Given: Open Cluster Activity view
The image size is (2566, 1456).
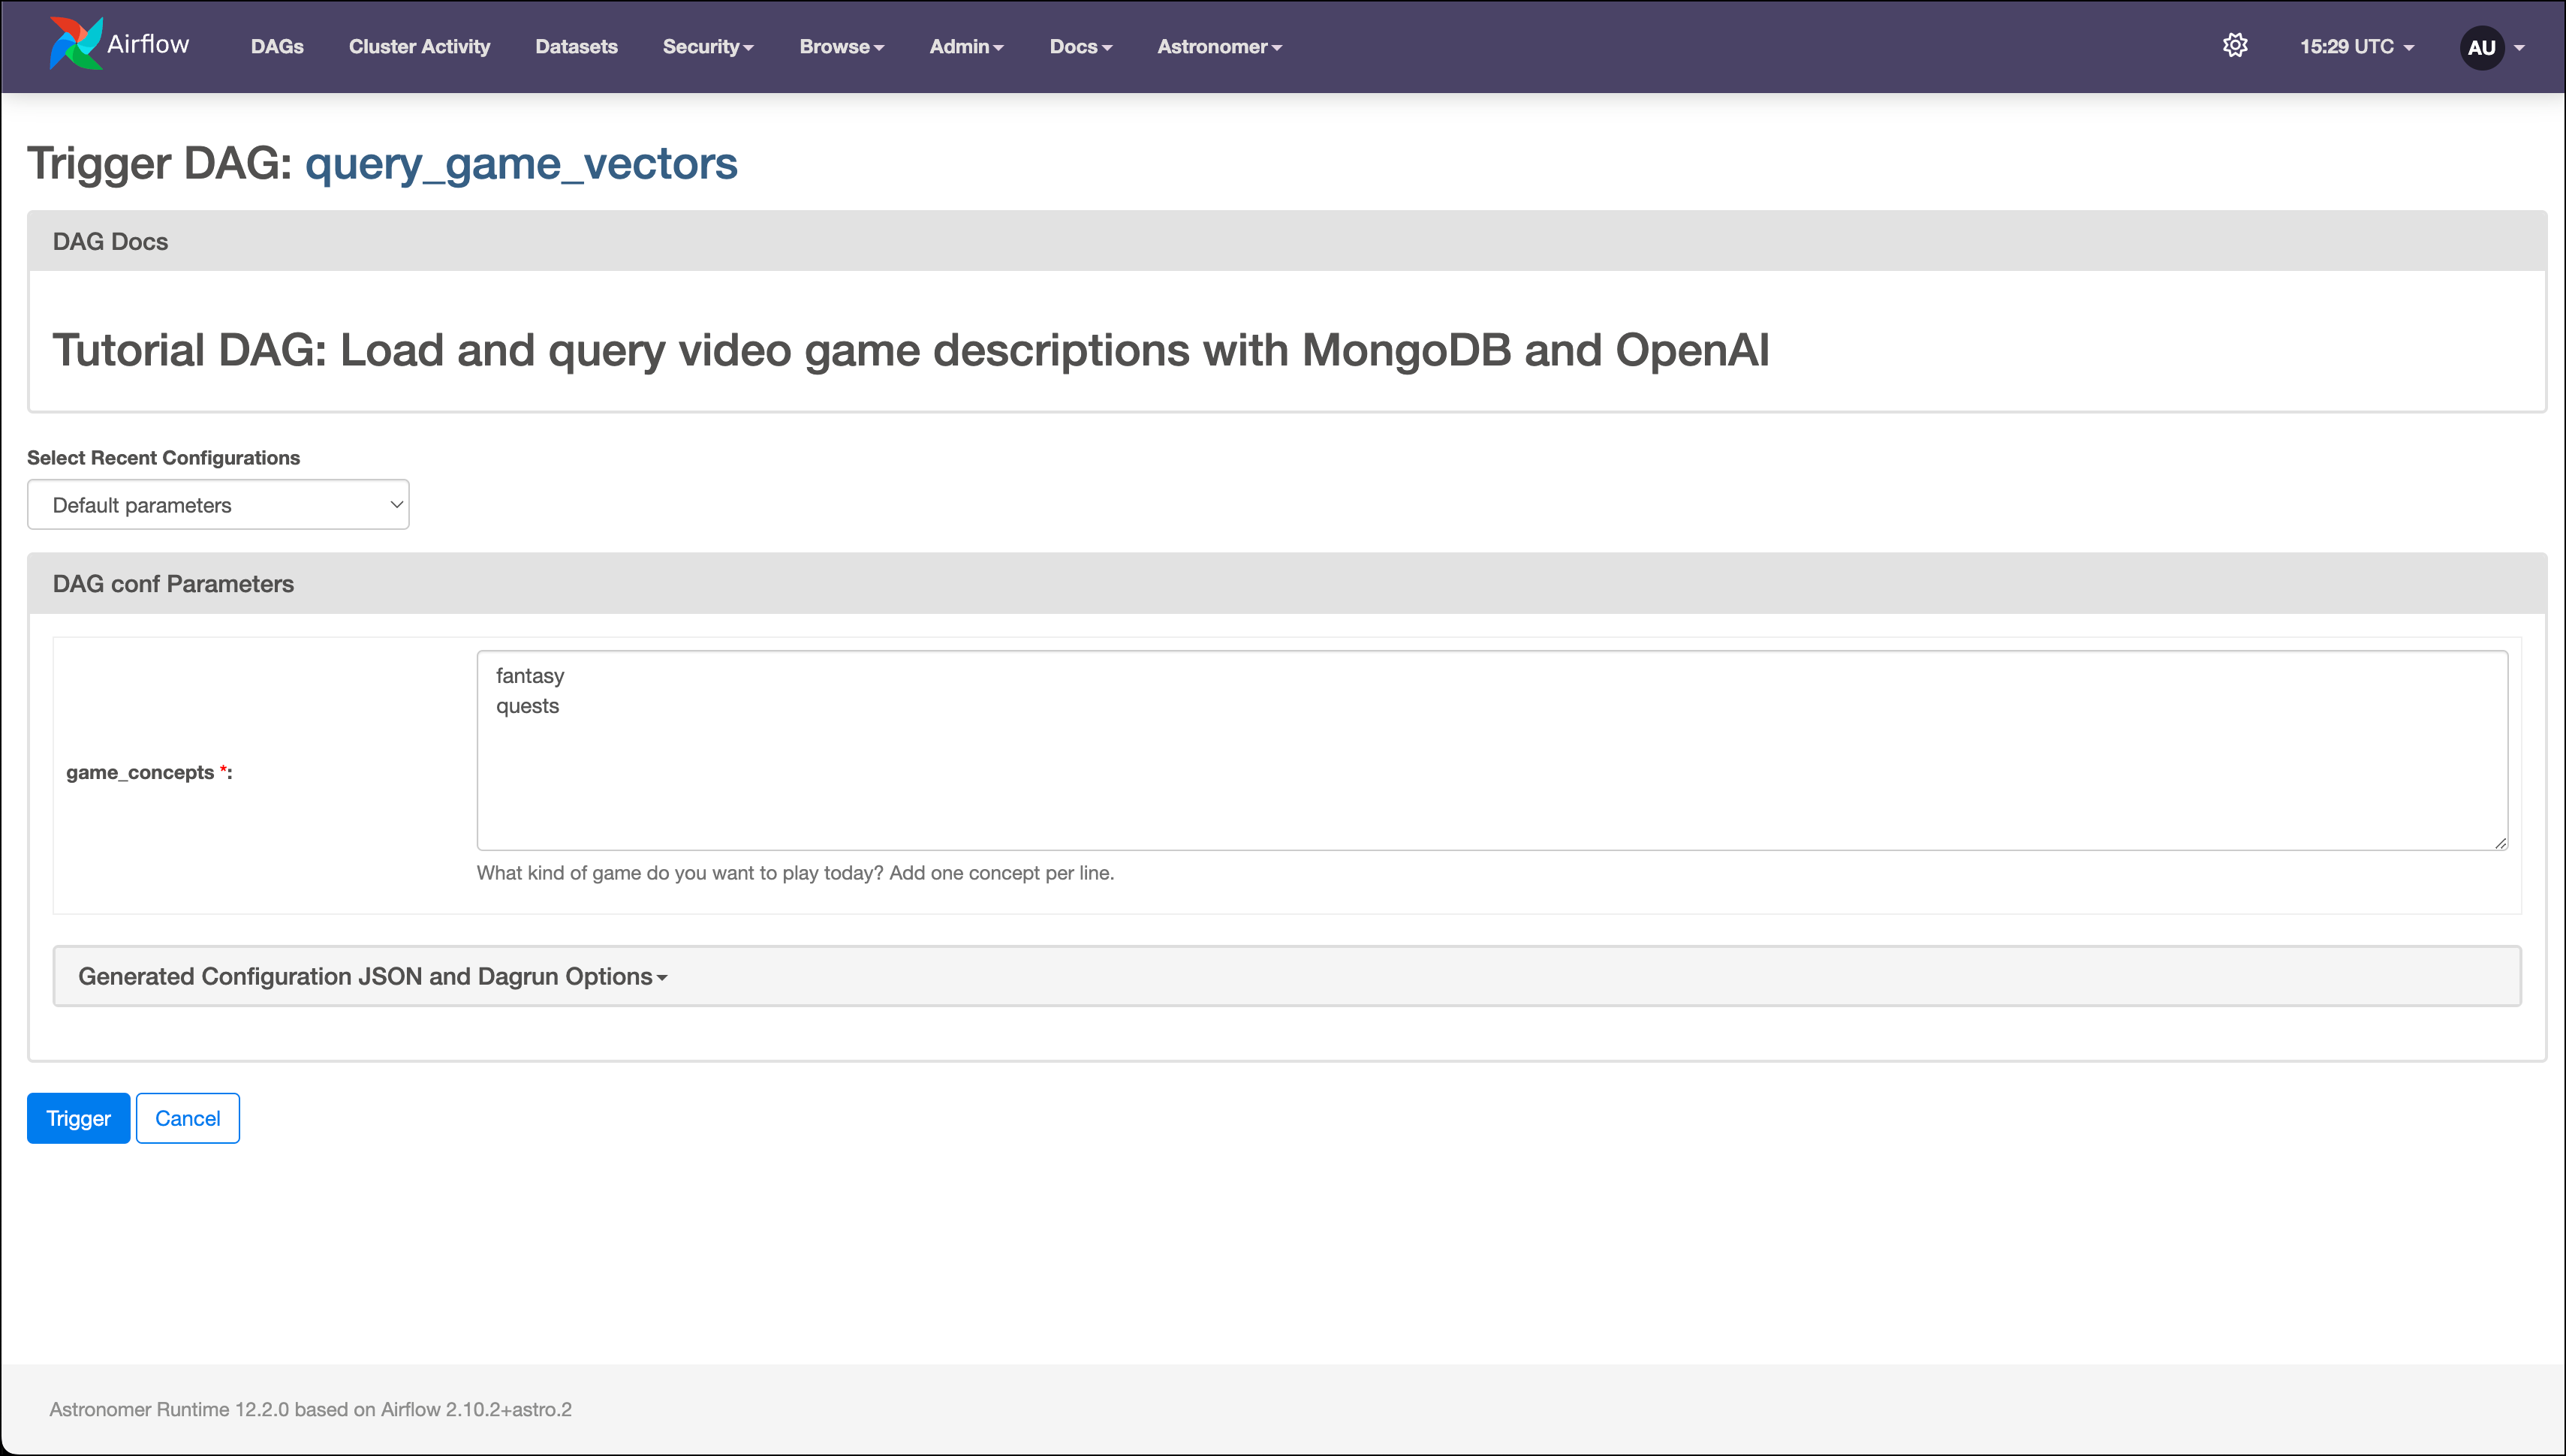Looking at the screenshot, I should [419, 47].
